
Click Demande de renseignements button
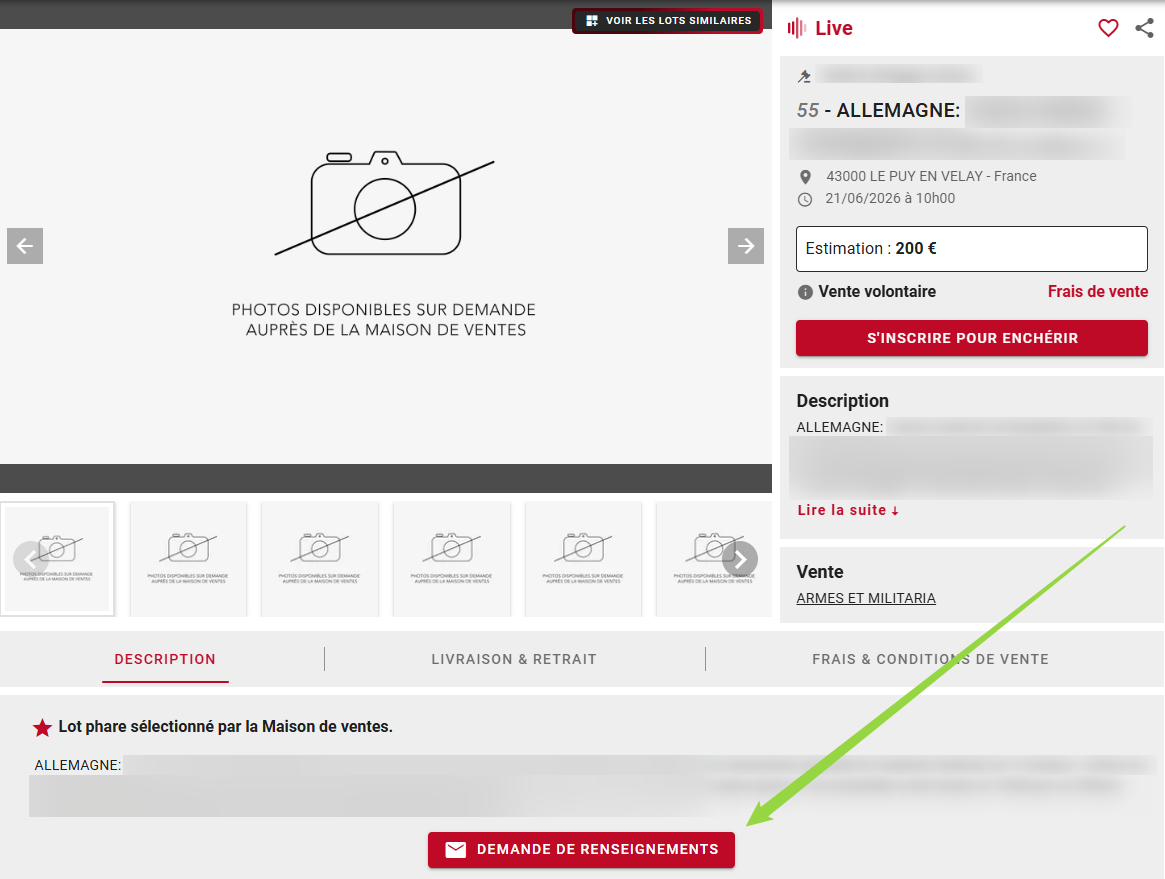[x=581, y=849]
